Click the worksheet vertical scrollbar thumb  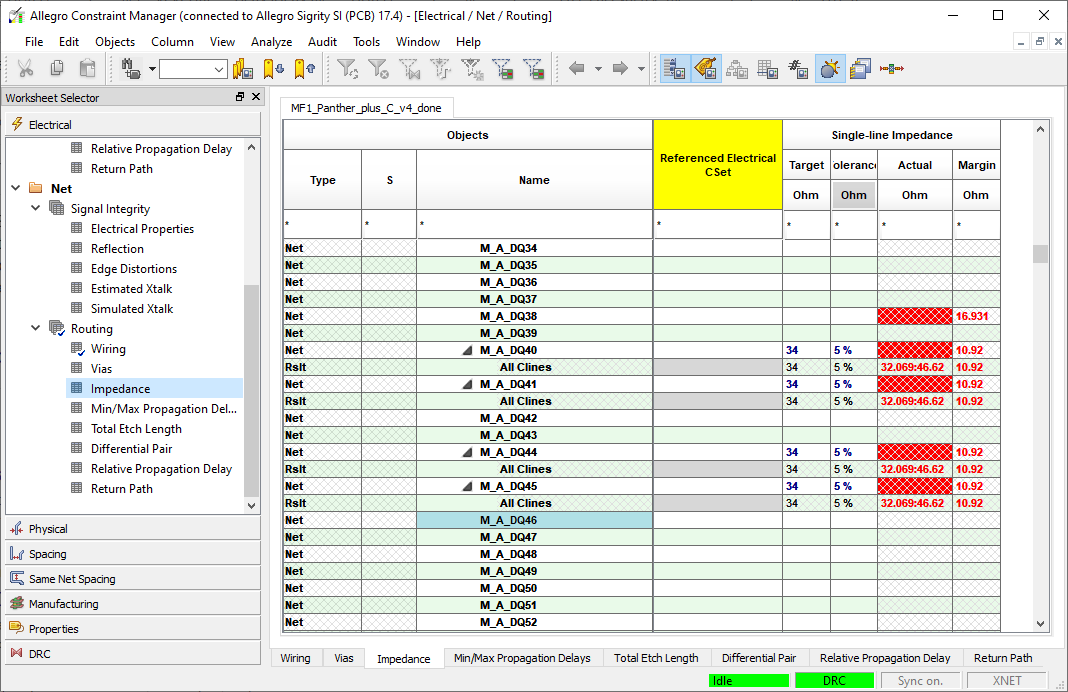1040,253
